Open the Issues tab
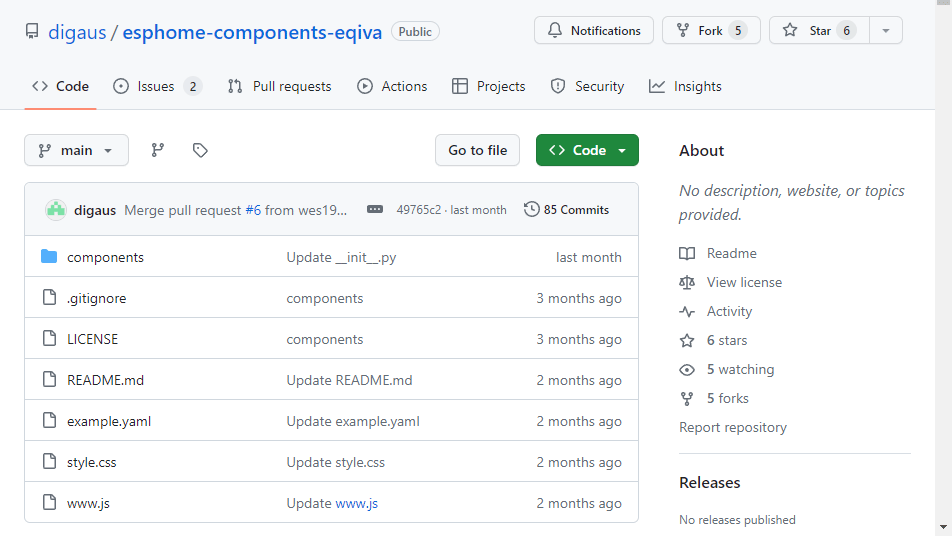The width and height of the screenshot is (952, 536). pyautogui.click(x=157, y=86)
